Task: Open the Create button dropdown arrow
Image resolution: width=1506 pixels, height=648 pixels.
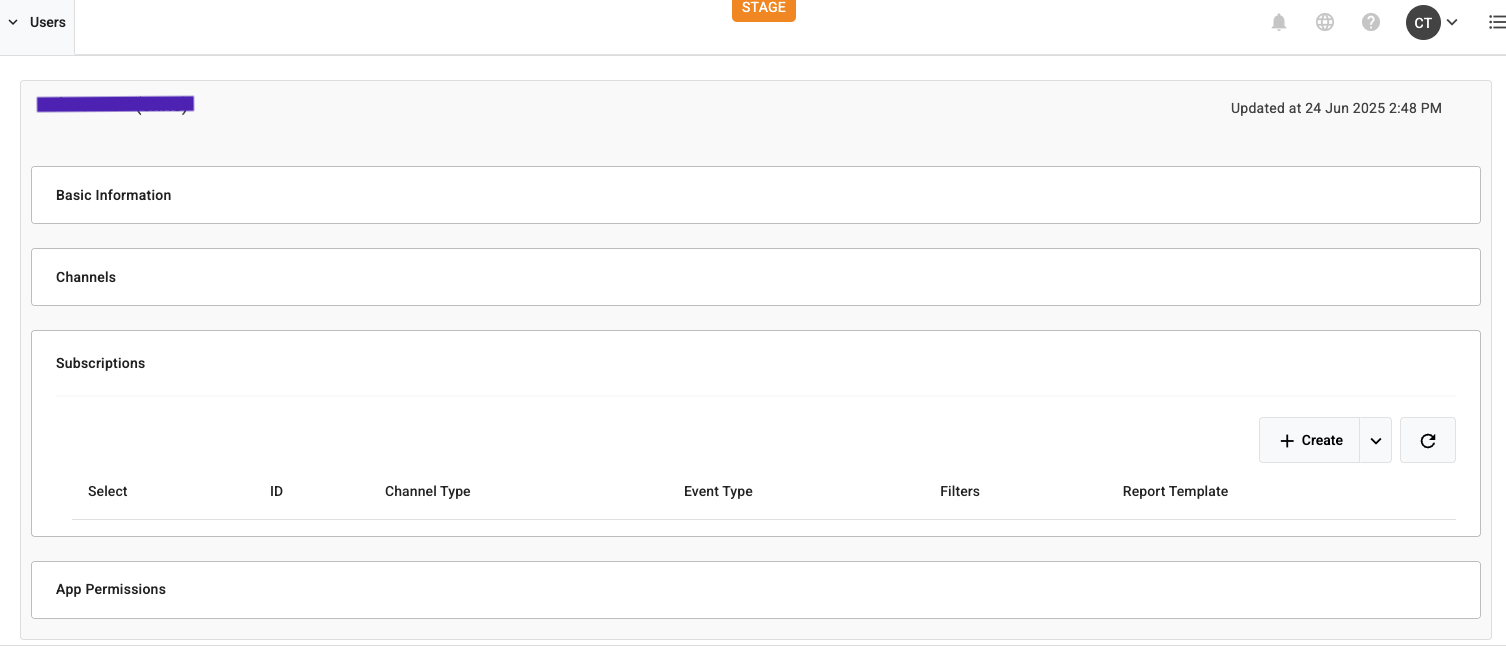Action: pos(1376,441)
